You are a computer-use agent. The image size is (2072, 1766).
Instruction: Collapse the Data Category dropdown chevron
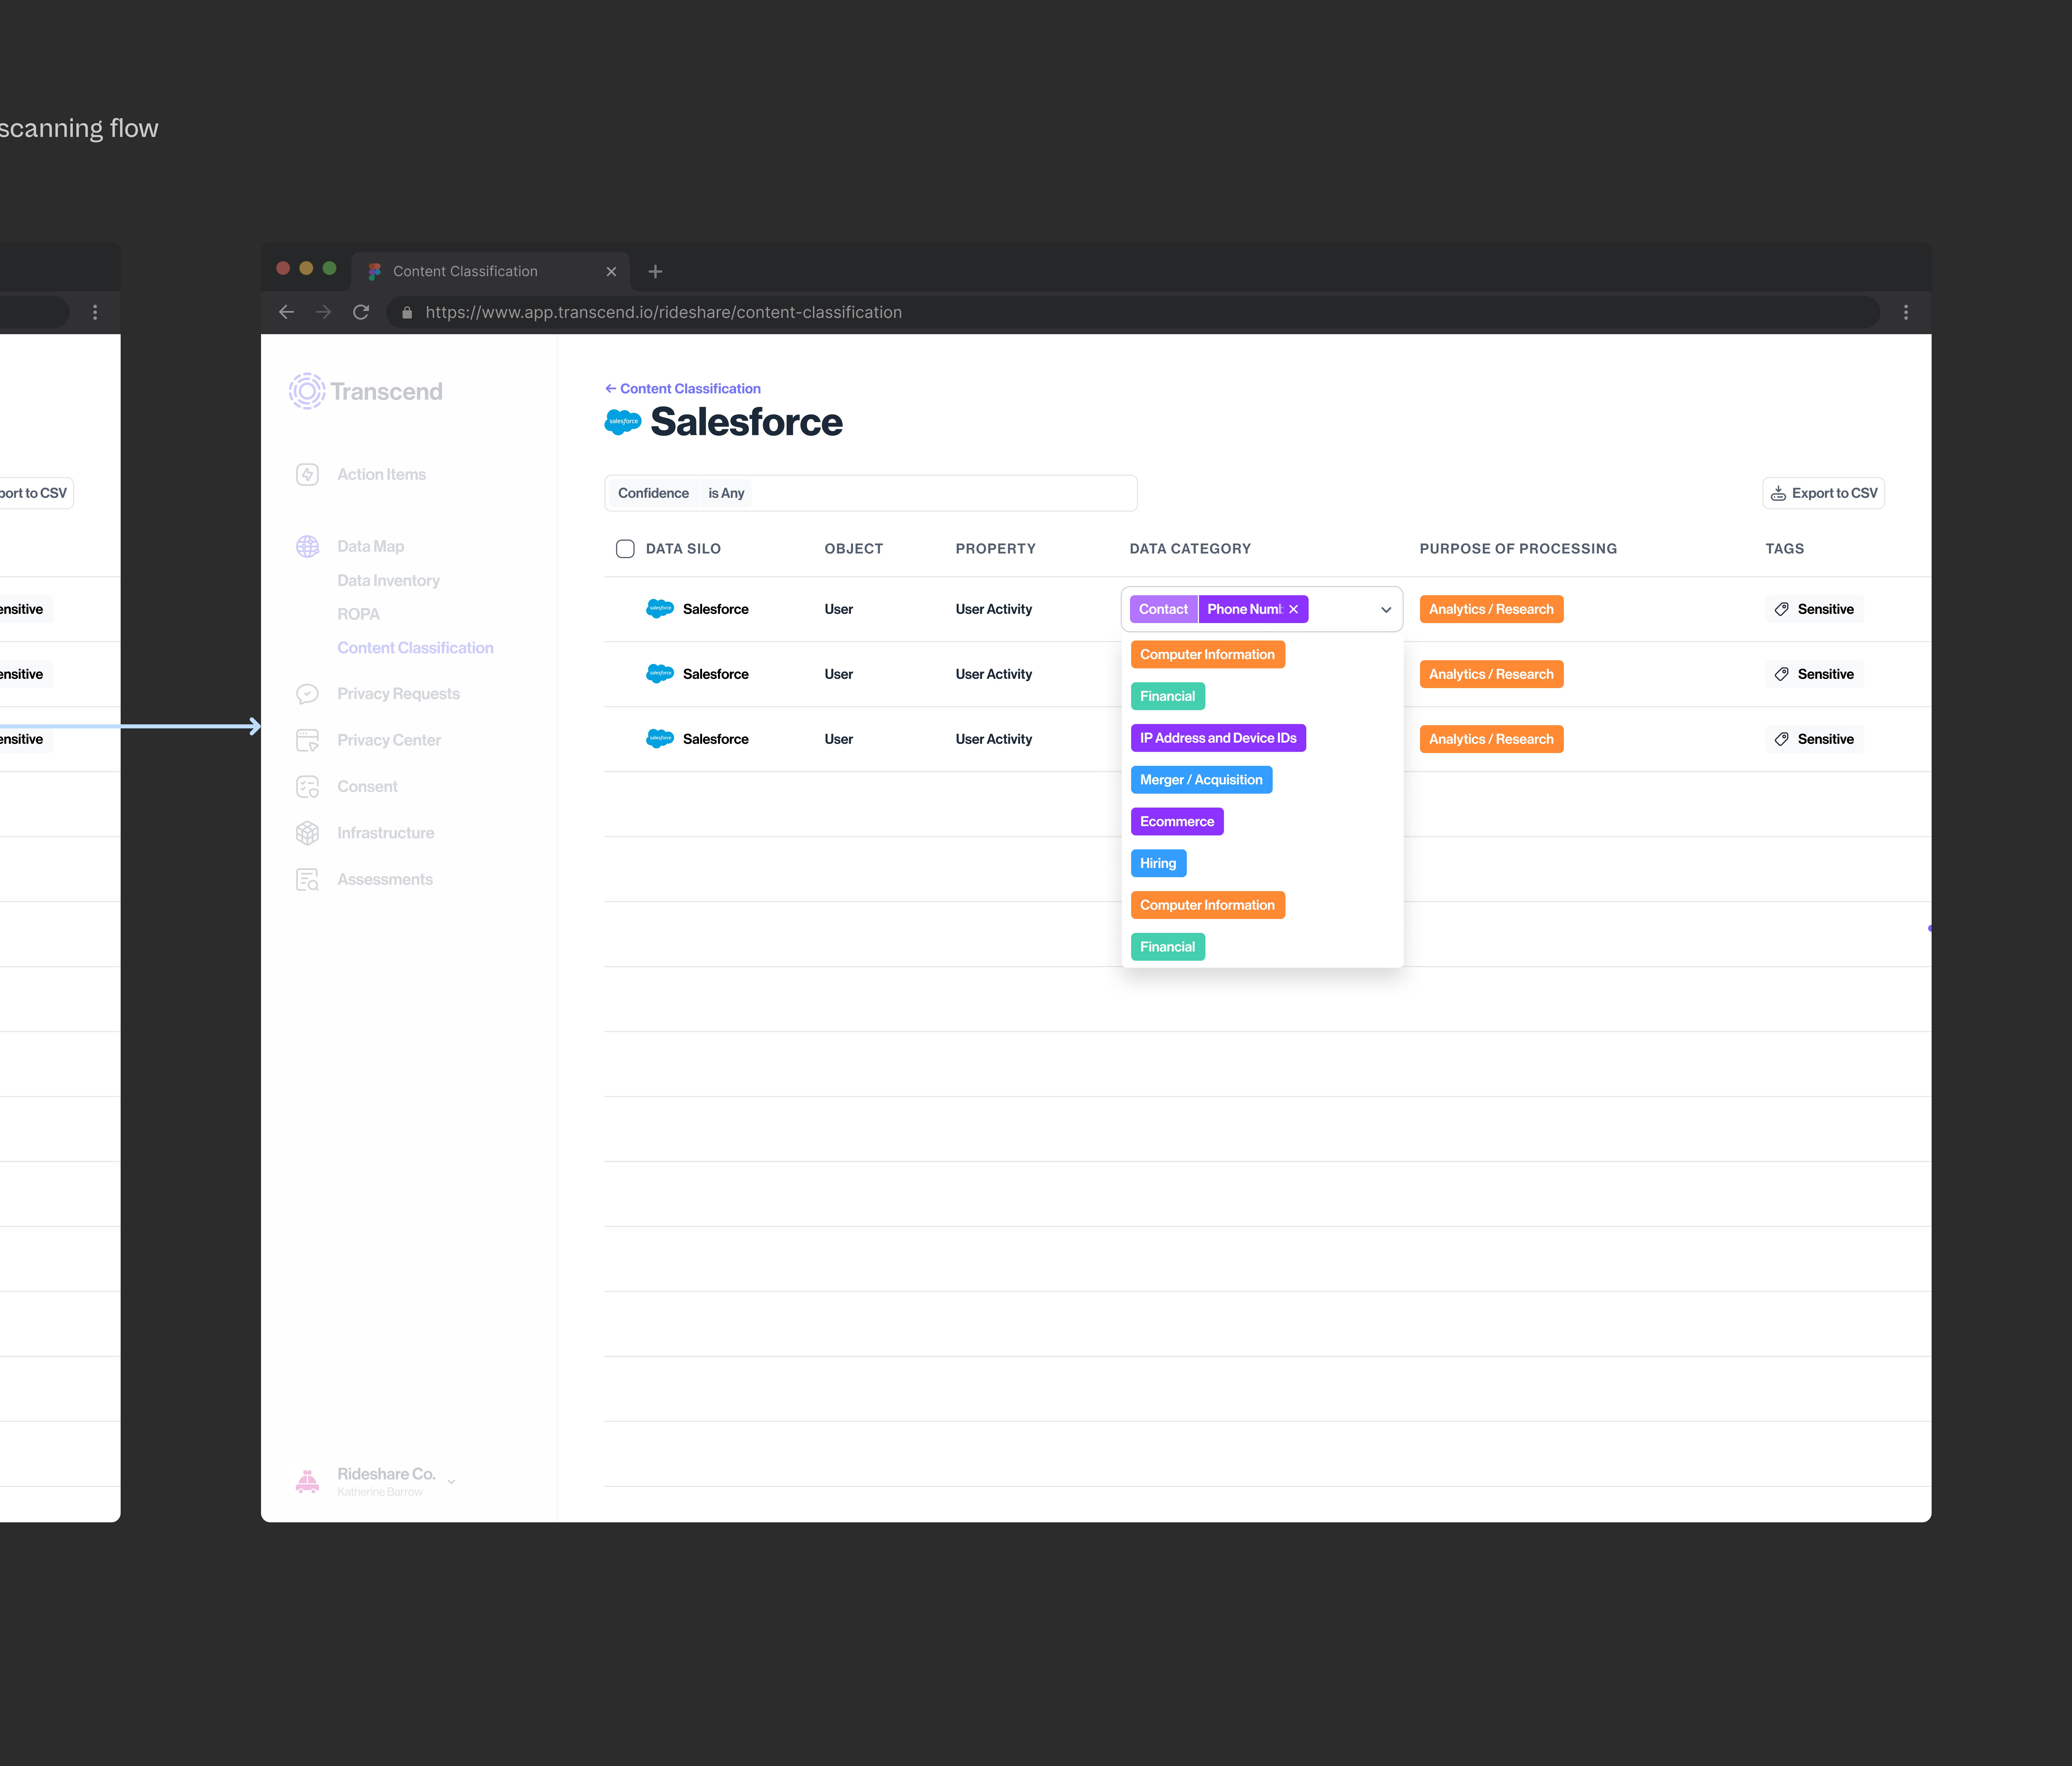(x=1386, y=609)
